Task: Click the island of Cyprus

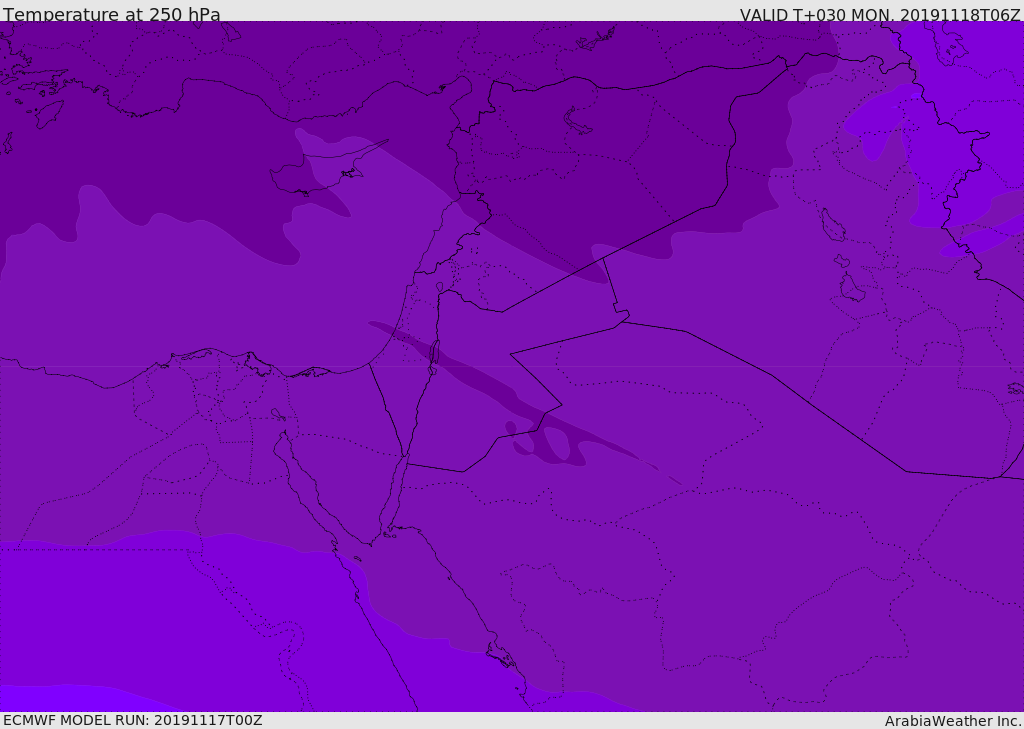Action: click(x=318, y=176)
